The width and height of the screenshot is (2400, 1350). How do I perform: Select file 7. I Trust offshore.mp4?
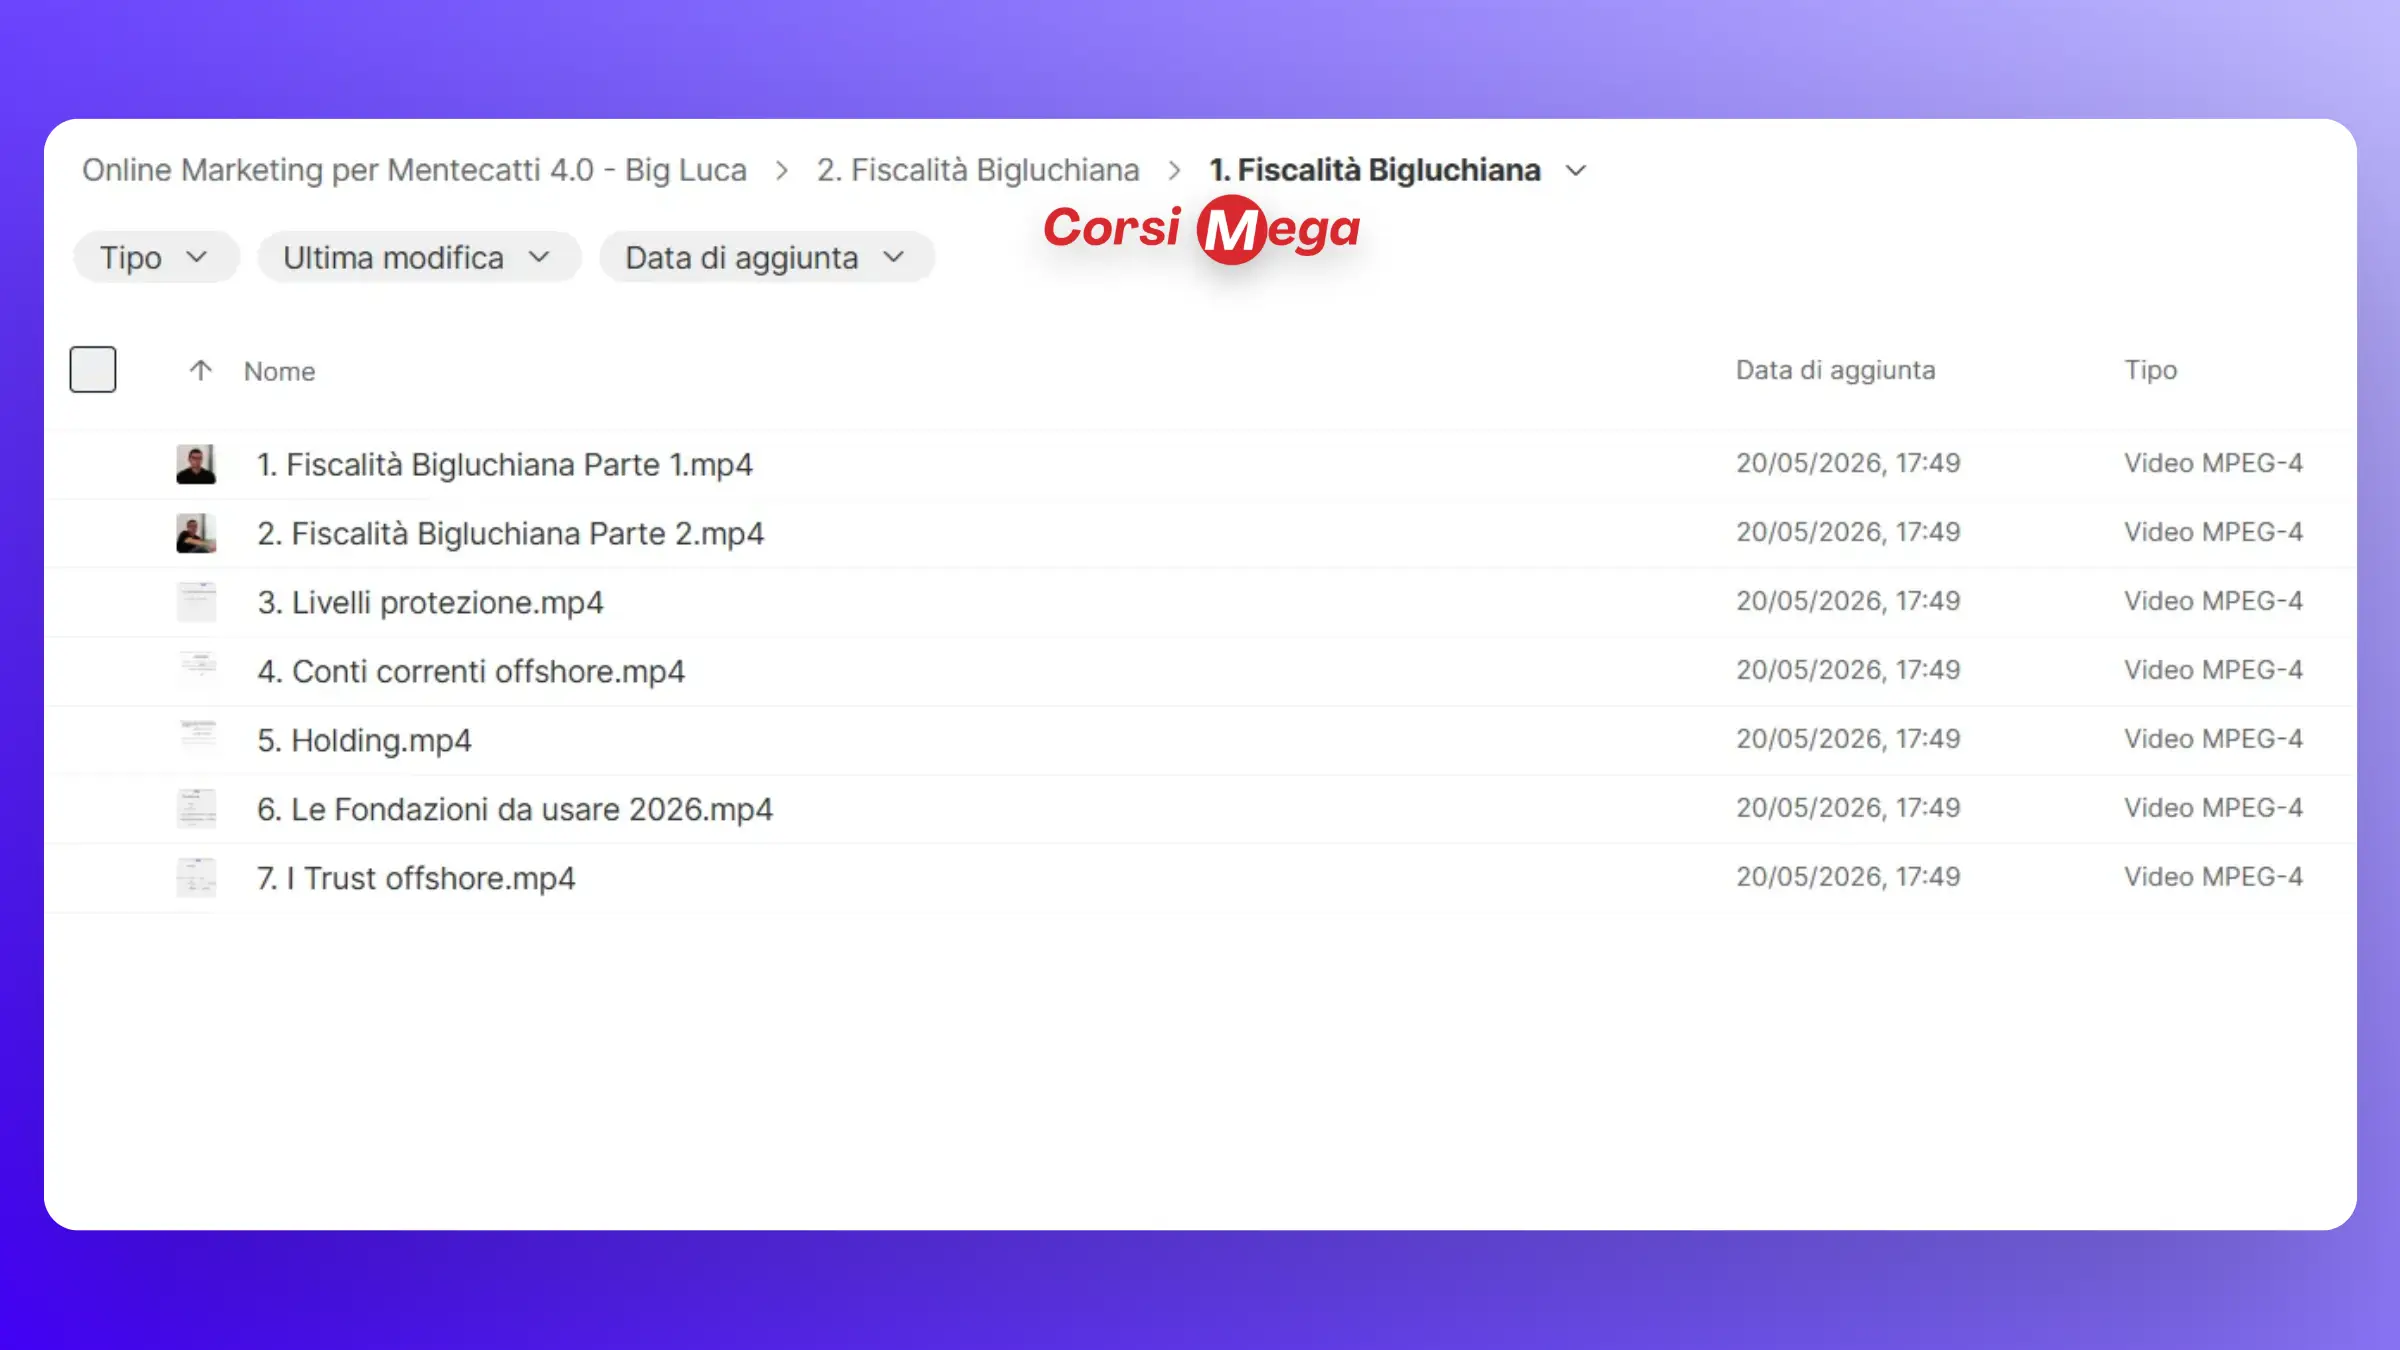tap(416, 878)
